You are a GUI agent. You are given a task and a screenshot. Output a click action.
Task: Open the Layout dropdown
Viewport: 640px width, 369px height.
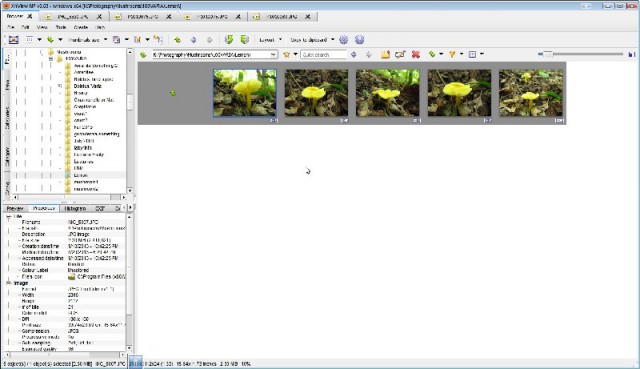270,40
